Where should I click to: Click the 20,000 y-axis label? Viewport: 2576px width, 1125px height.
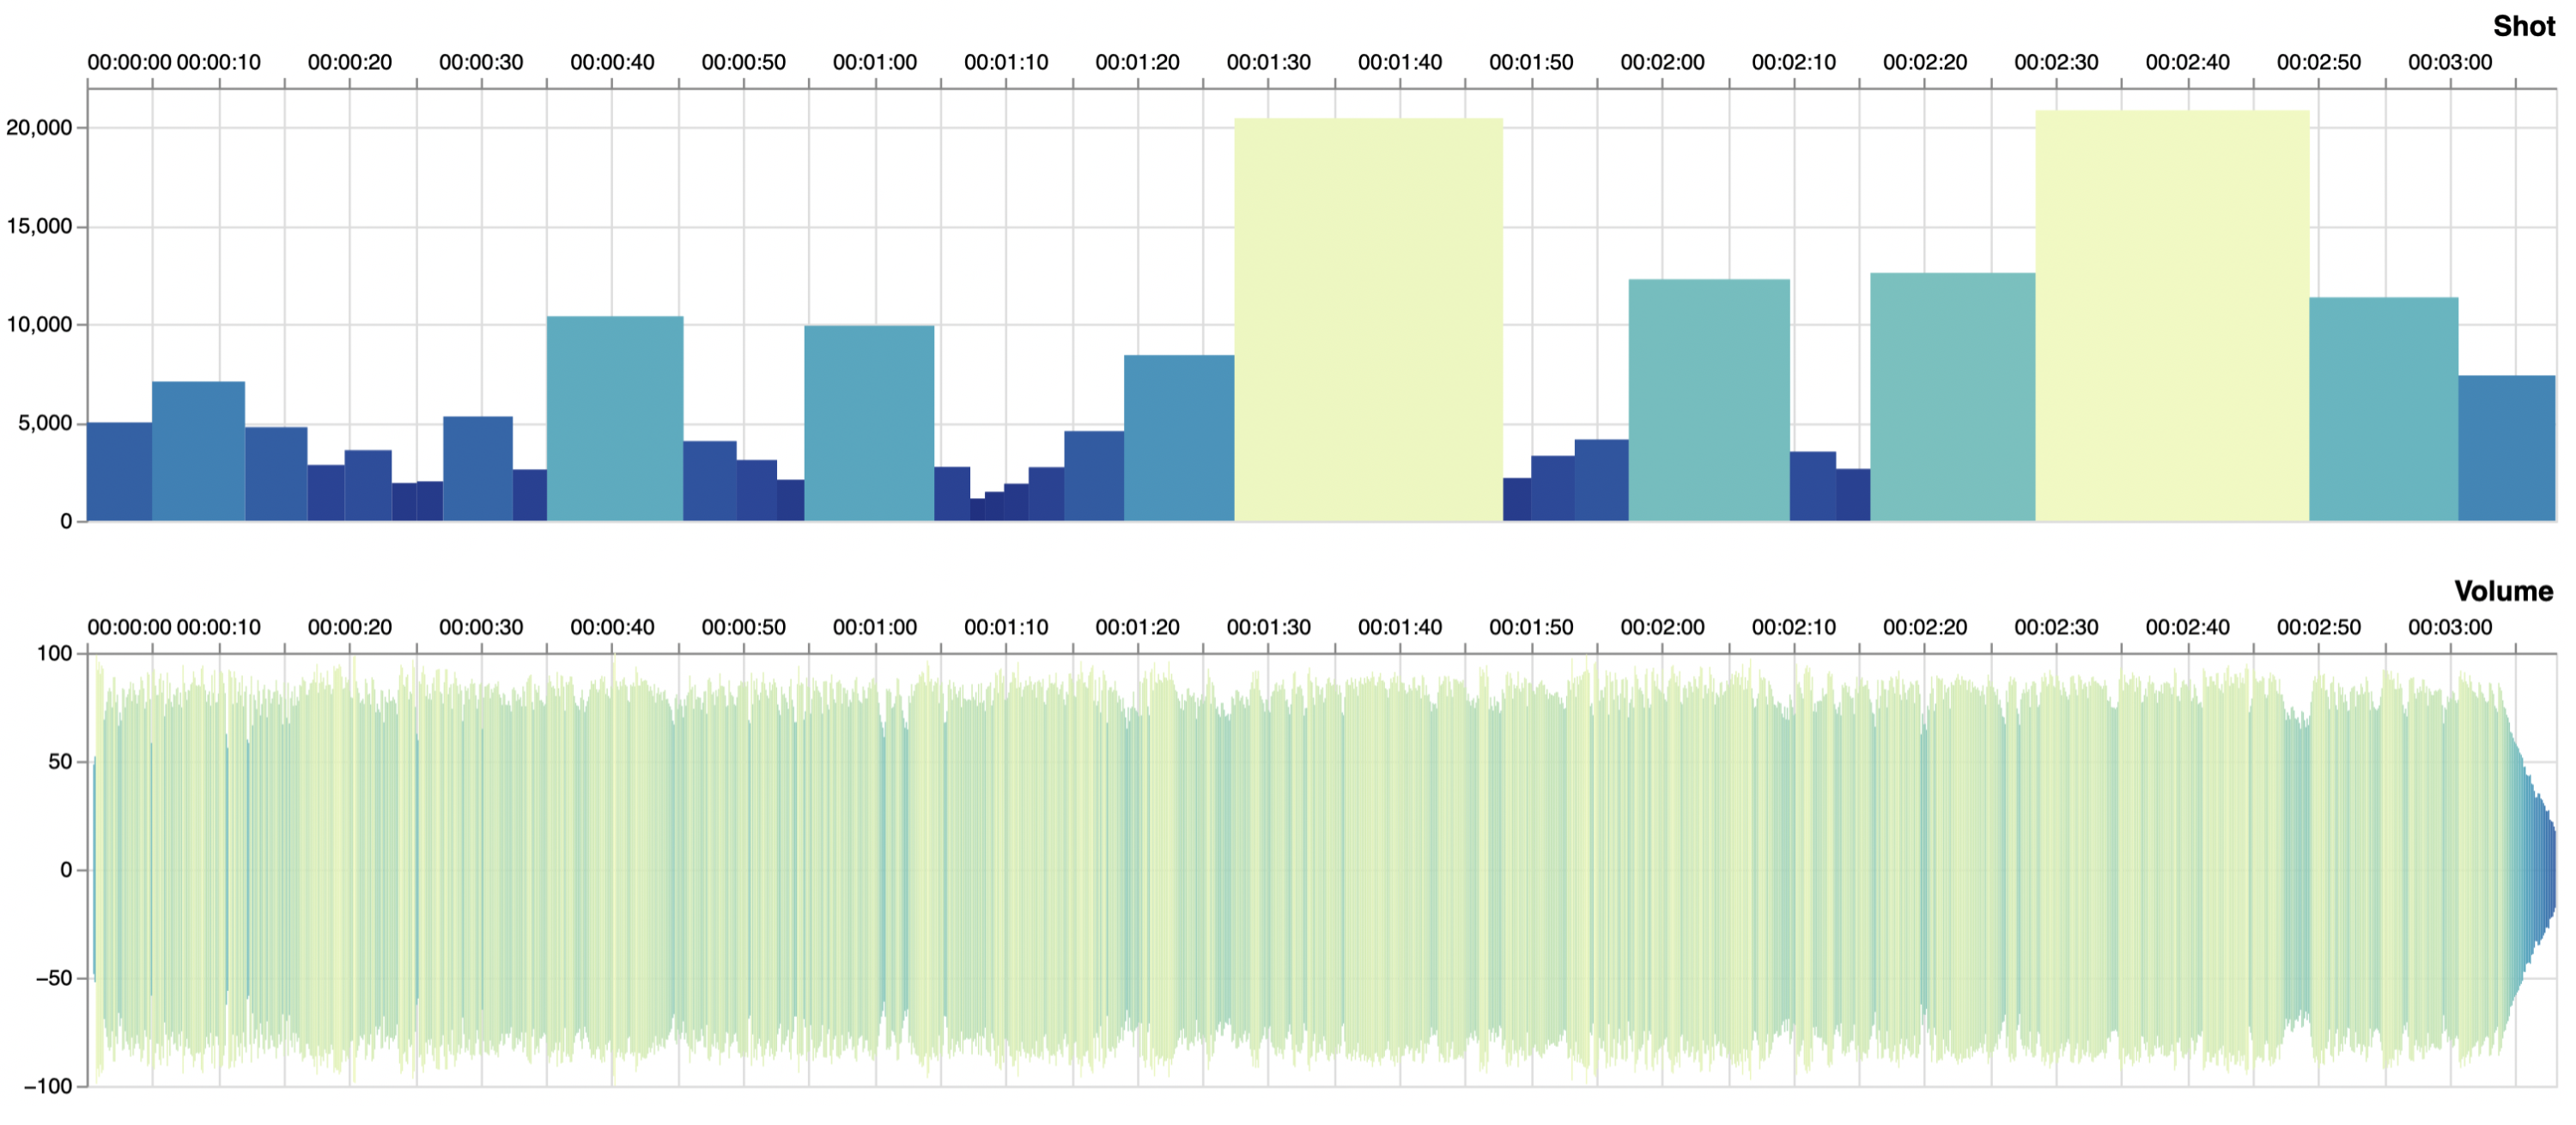click(39, 127)
